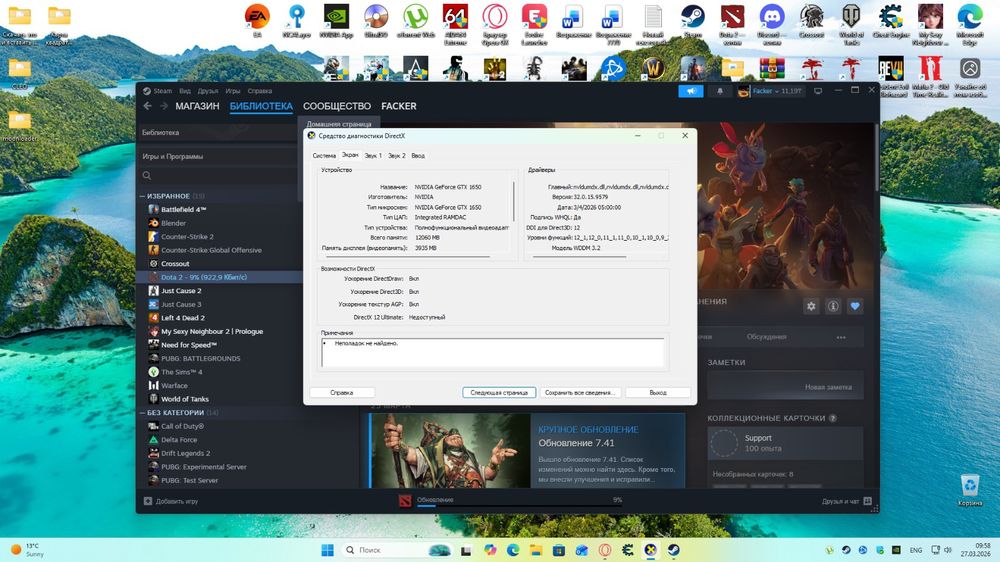This screenshot has width=1000, height=562.
Task: Collapse the ИЗБРАННОЕ category in Steam library
Action: click(142, 196)
